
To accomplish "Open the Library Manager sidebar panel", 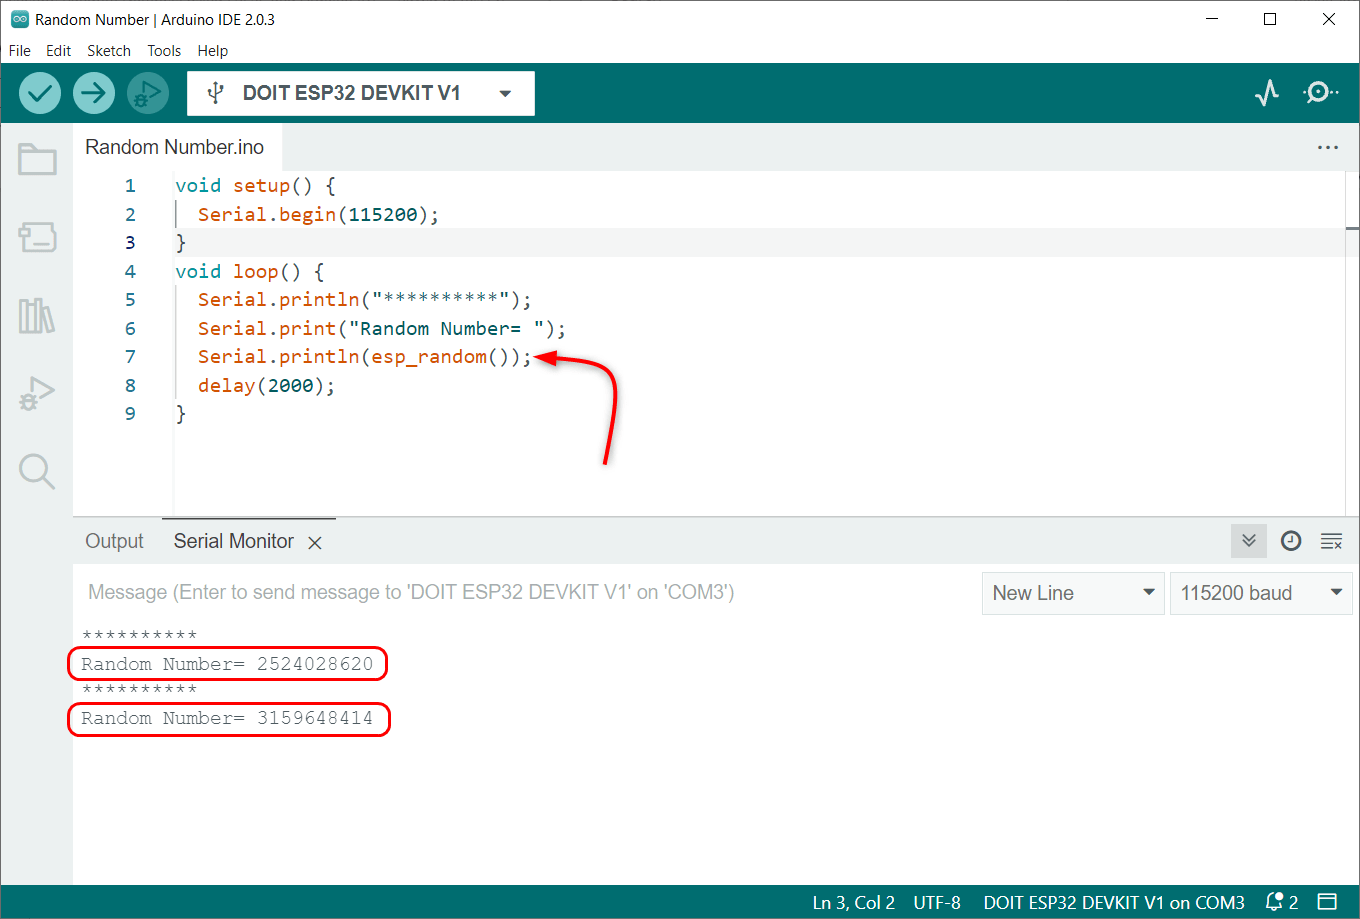I will (36, 316).
